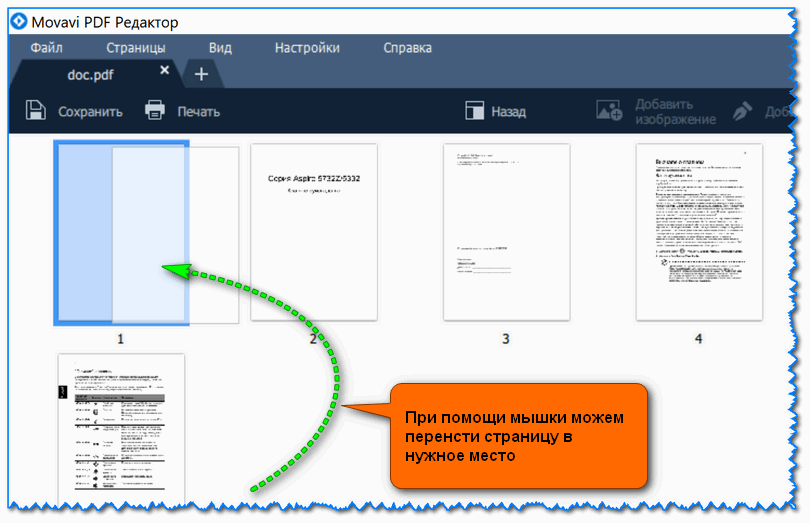Image resolution: width=810 pixels, height=523 pixels.
Task: Select the page 3 thumbnail
Action: coord(505,232)
